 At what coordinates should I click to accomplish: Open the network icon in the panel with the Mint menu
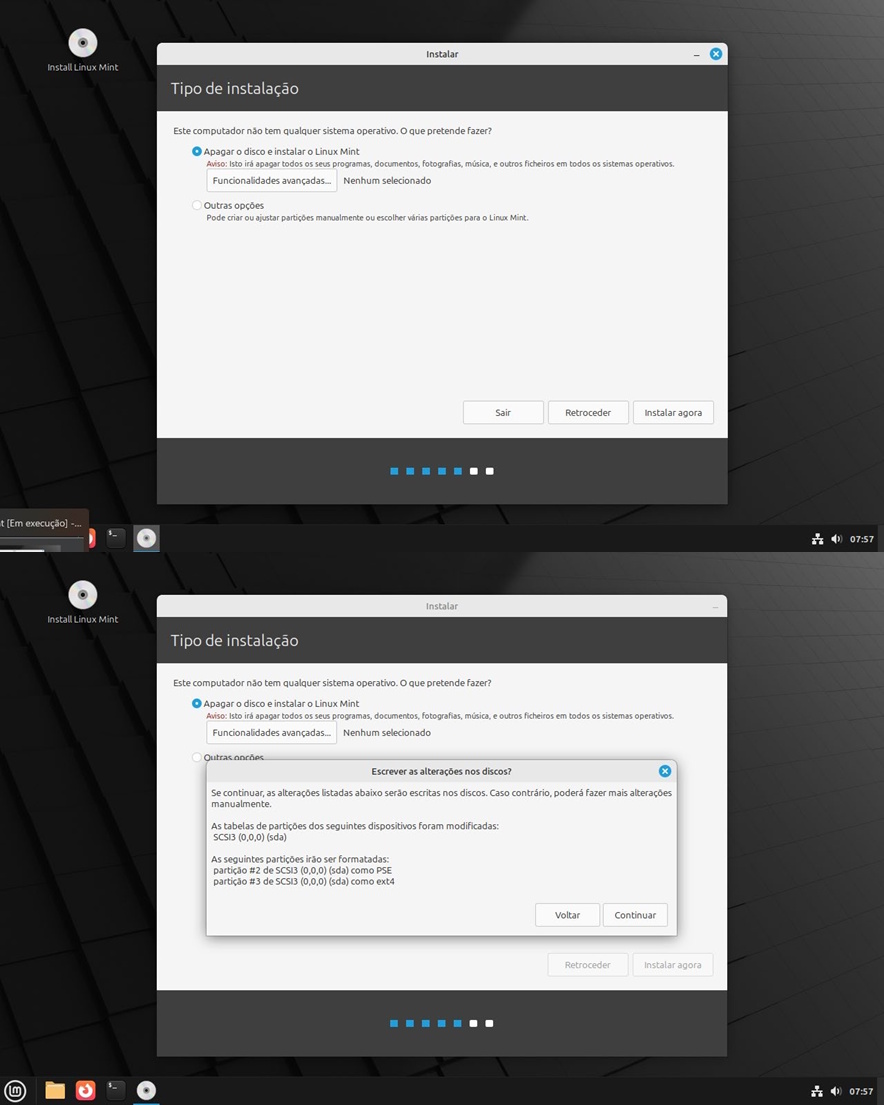coord(817,1091)
